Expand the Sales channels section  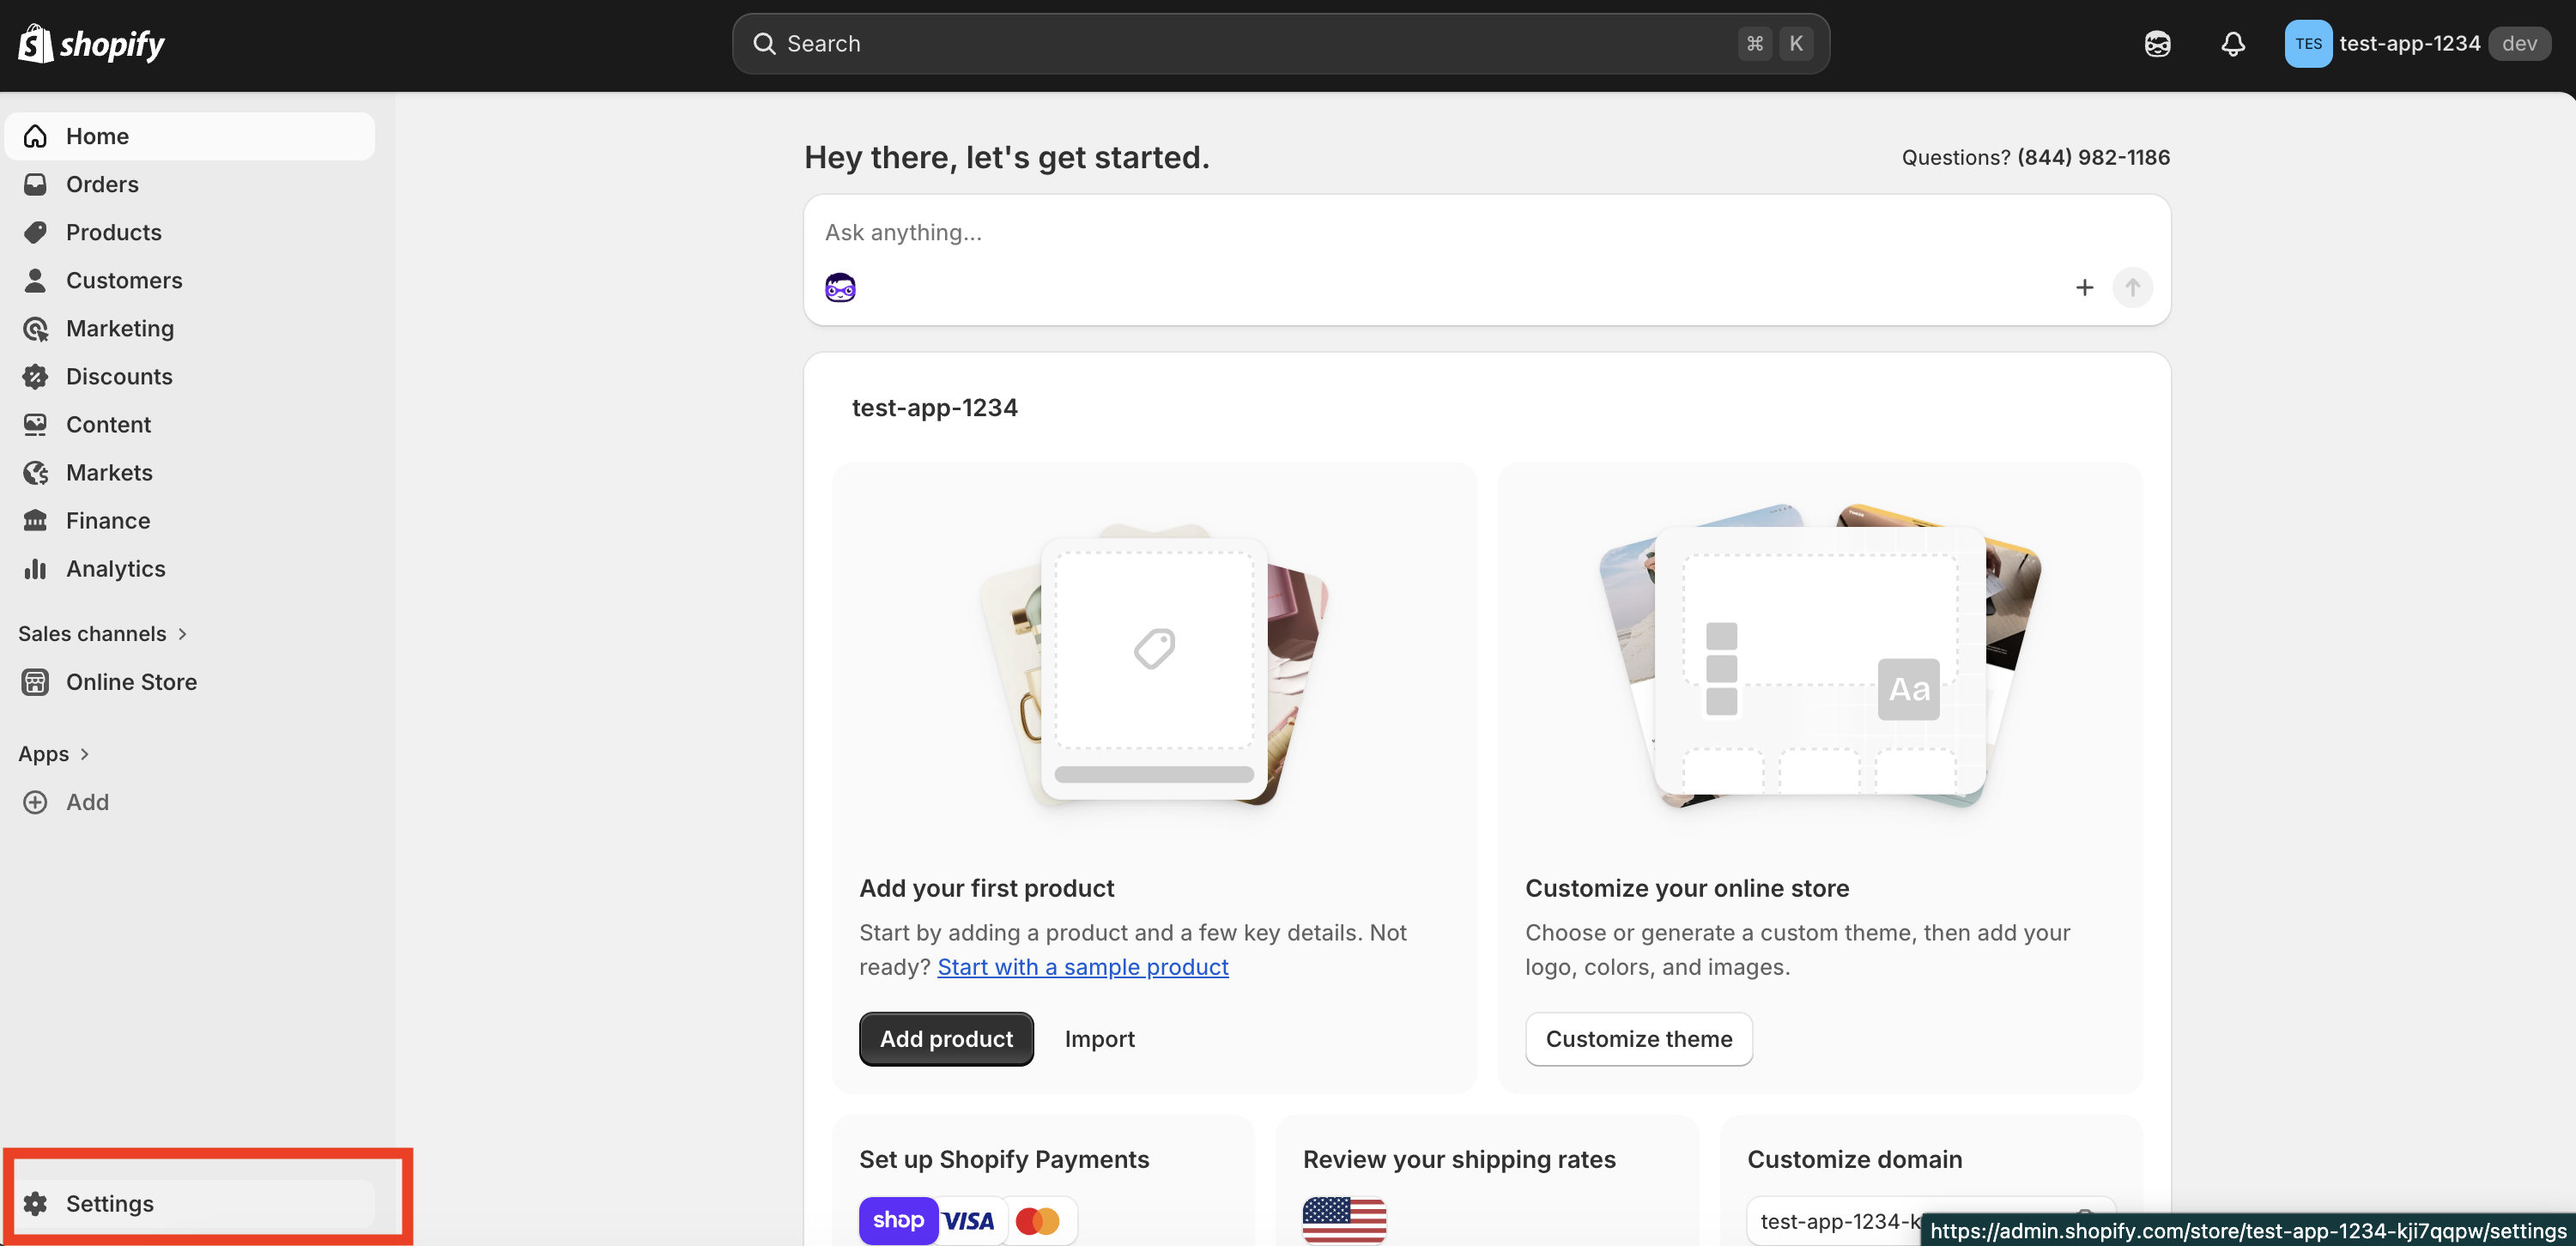click(103, 634)
